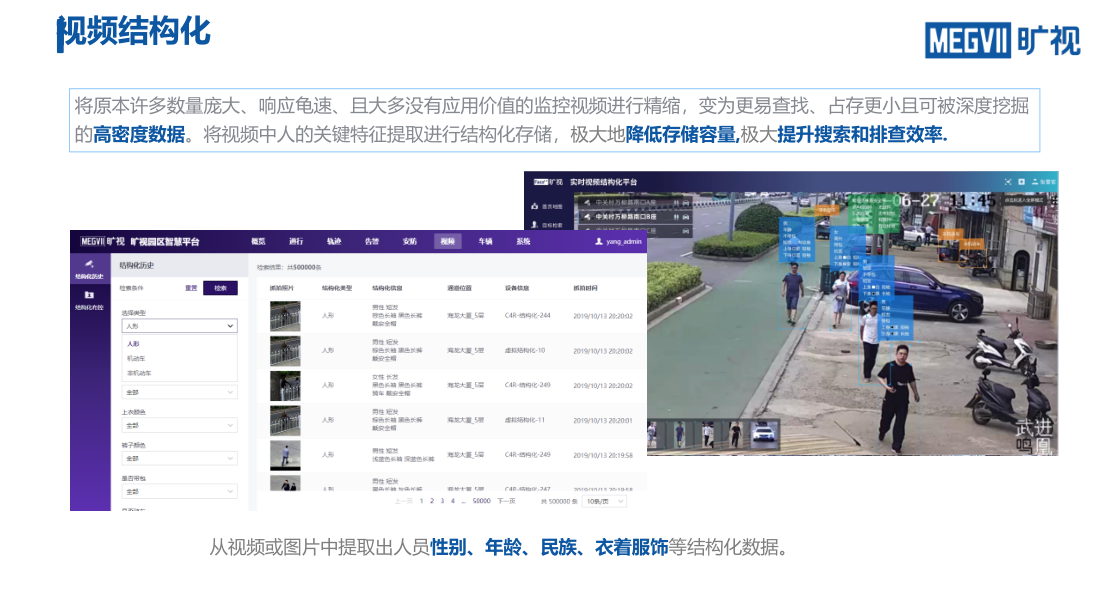Click C4R-结构化-244 device cell
1096x604 pixels.
(528, 315)
